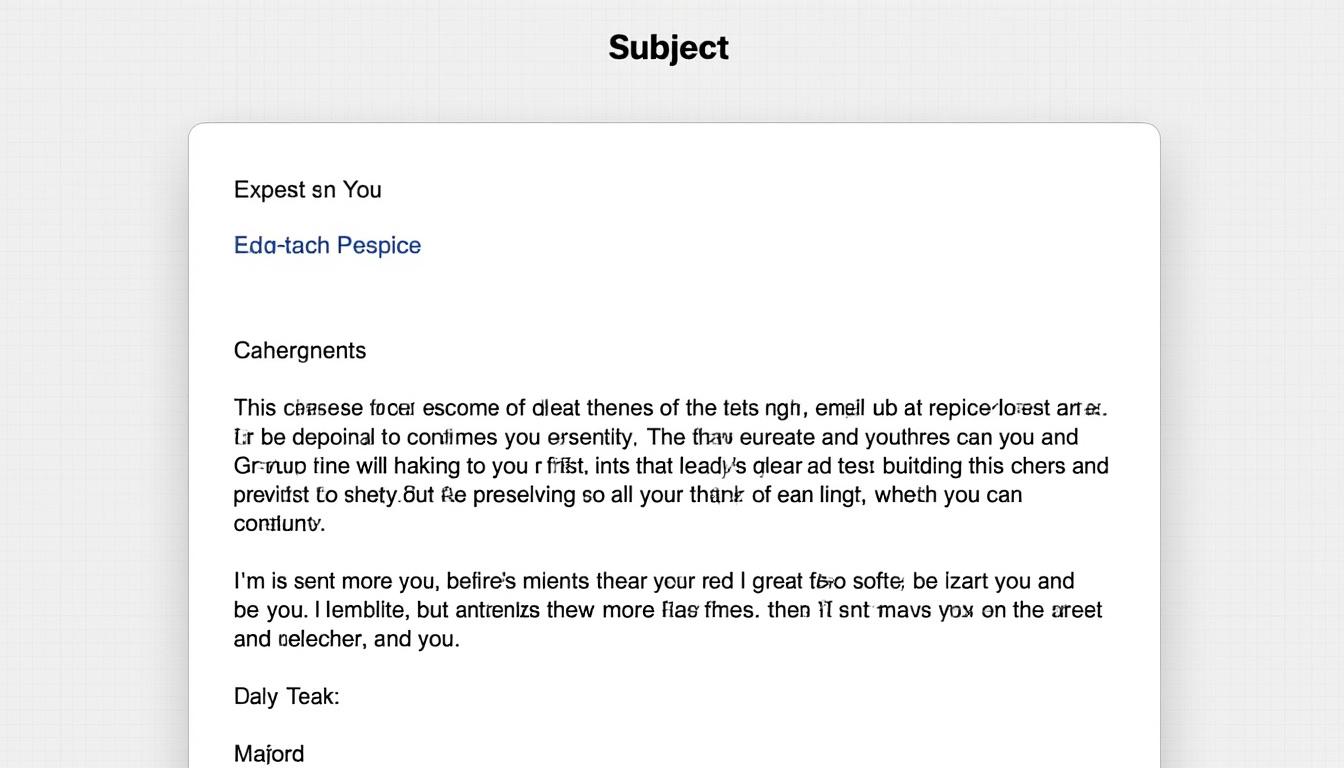Screen dimensions: 1344x768
Task: Click the line starting "I'm is sent more"
Action: pyautogui.click(x=653, y=581)
